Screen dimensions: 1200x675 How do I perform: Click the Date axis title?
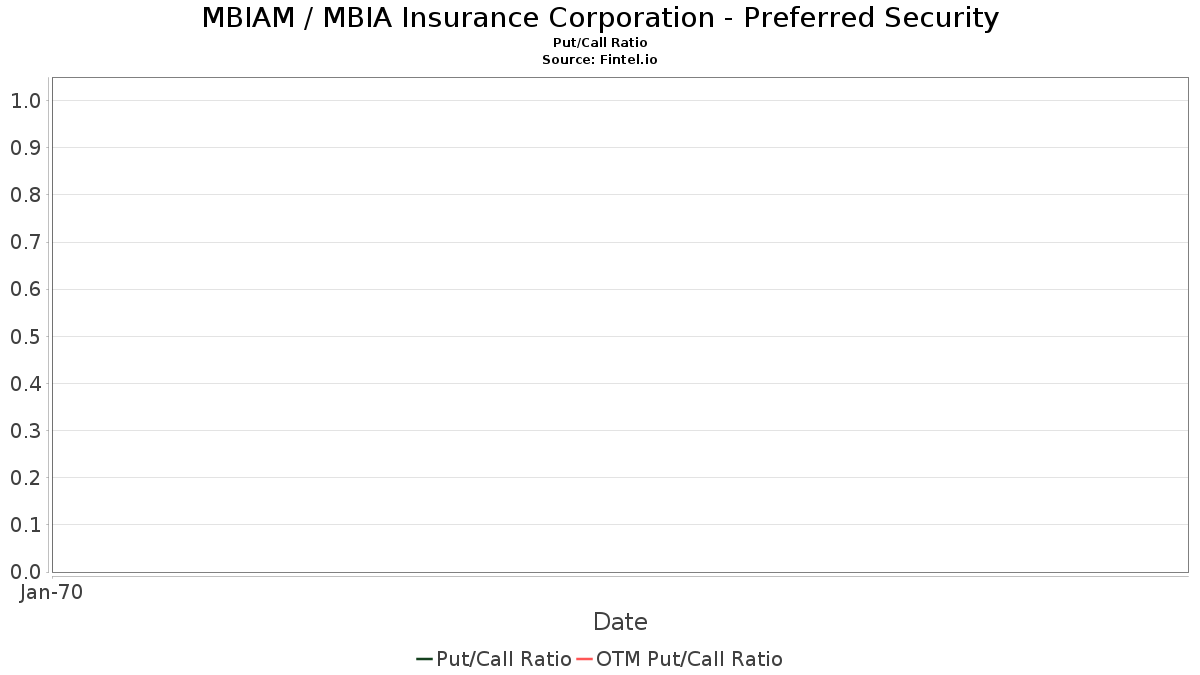pos(620,622)
